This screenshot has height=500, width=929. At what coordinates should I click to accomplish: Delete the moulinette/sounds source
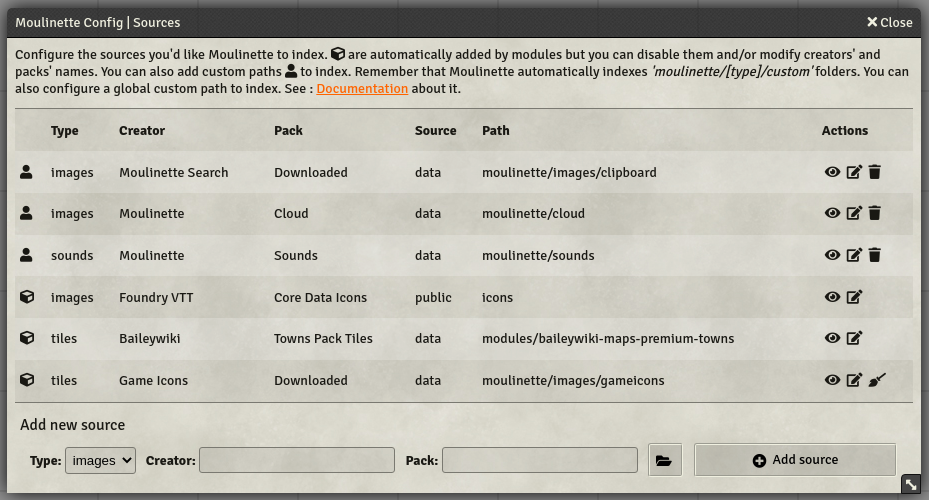pos(874,255)
